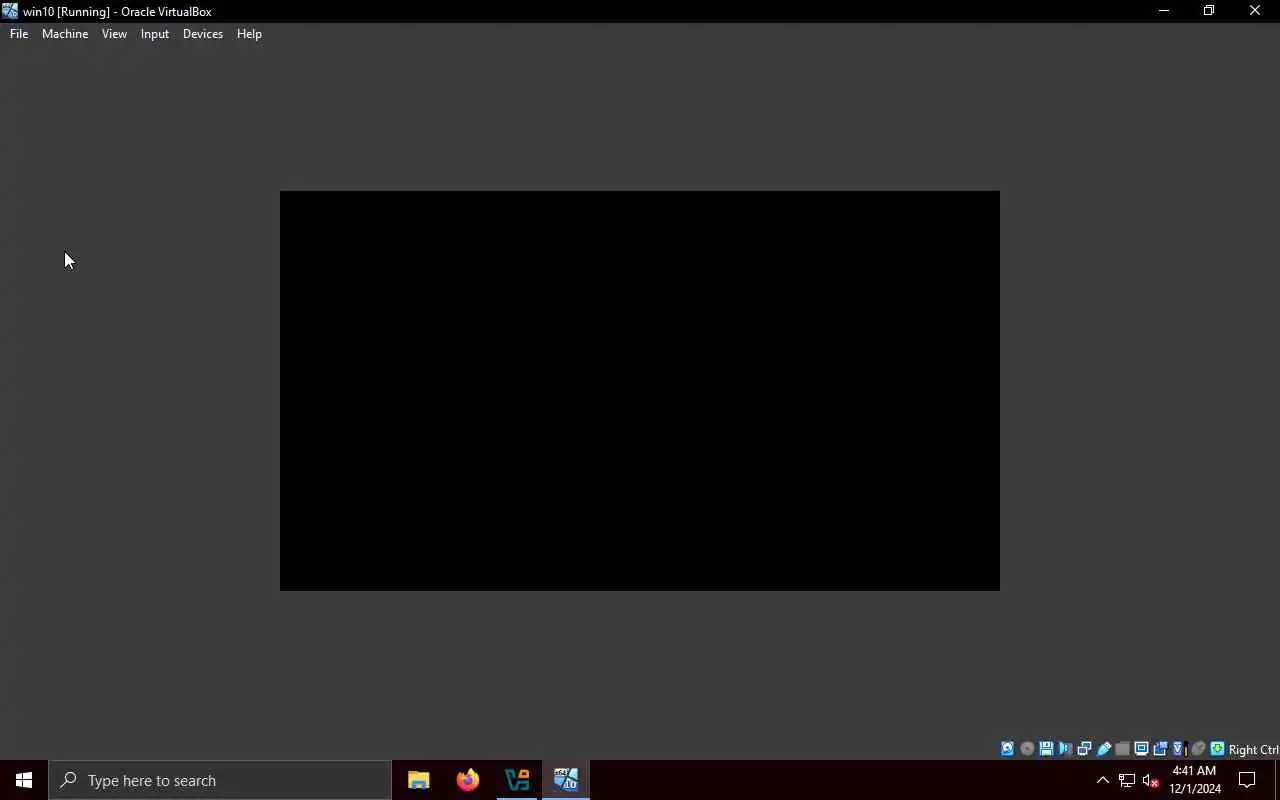Open File Explorer from the taskbar
Viewport: 1280px width, 800px height.
coord(418,780)
